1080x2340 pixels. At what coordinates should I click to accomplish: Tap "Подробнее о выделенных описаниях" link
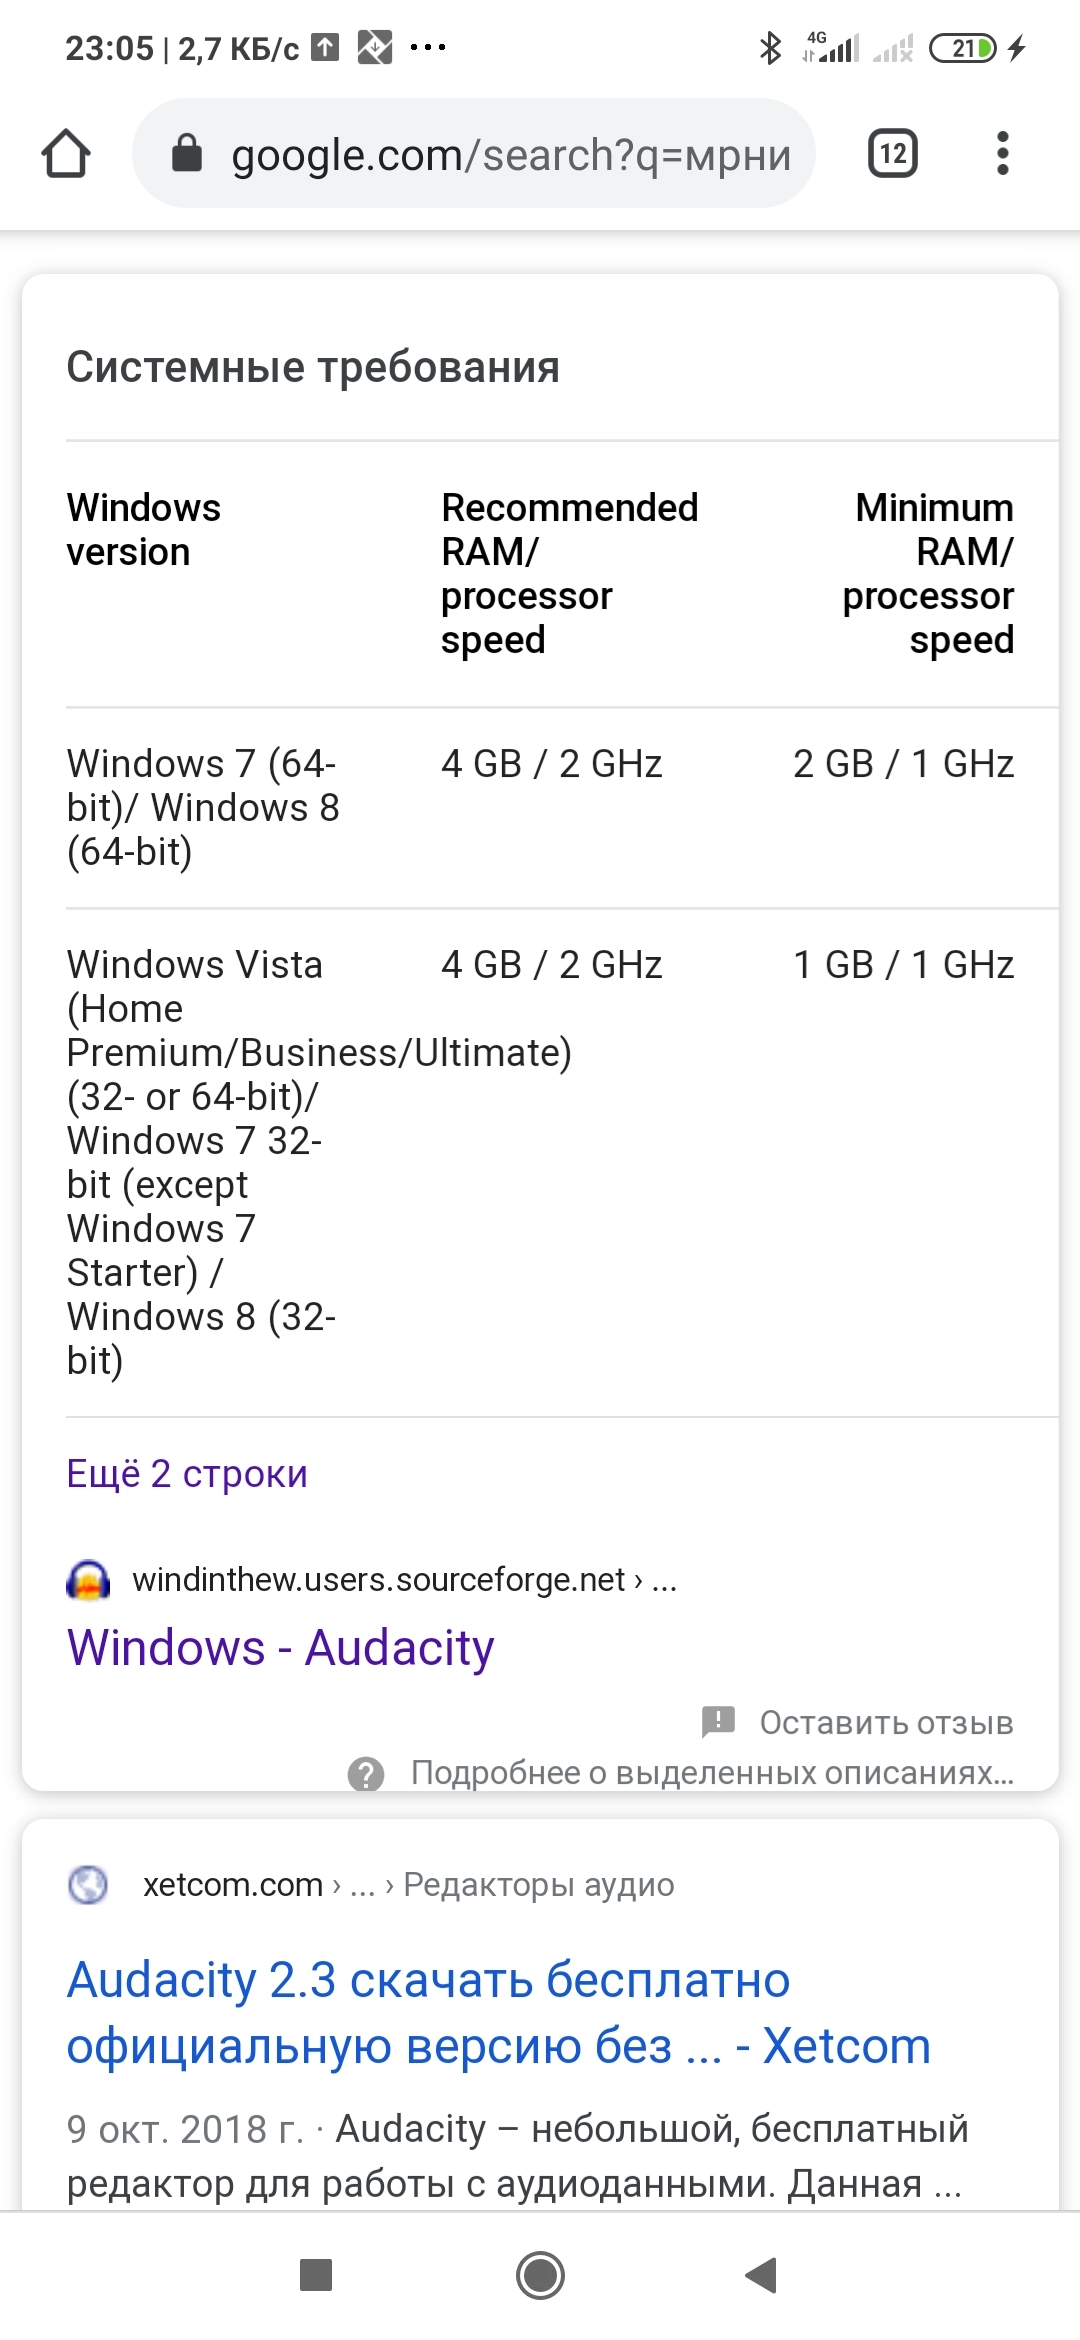pos(712,1773)
